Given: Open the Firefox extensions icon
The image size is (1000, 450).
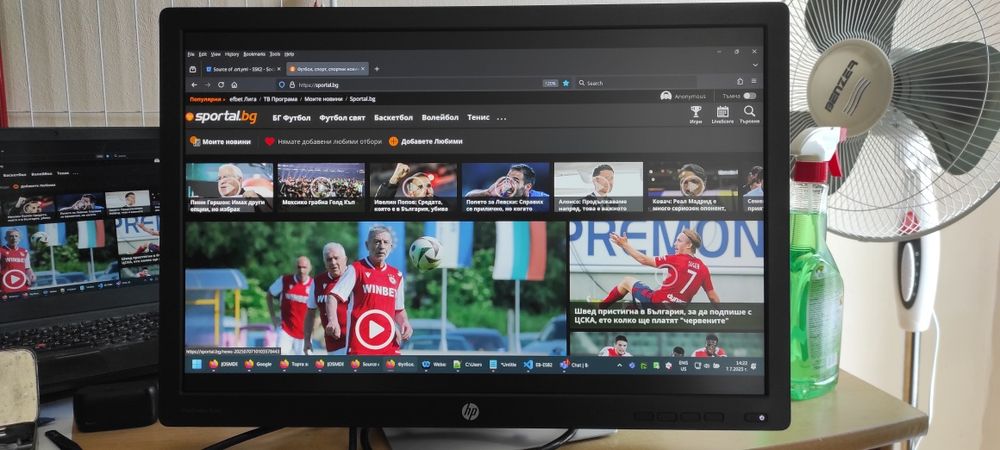Looking at the screenshot, I should (740, 82).
